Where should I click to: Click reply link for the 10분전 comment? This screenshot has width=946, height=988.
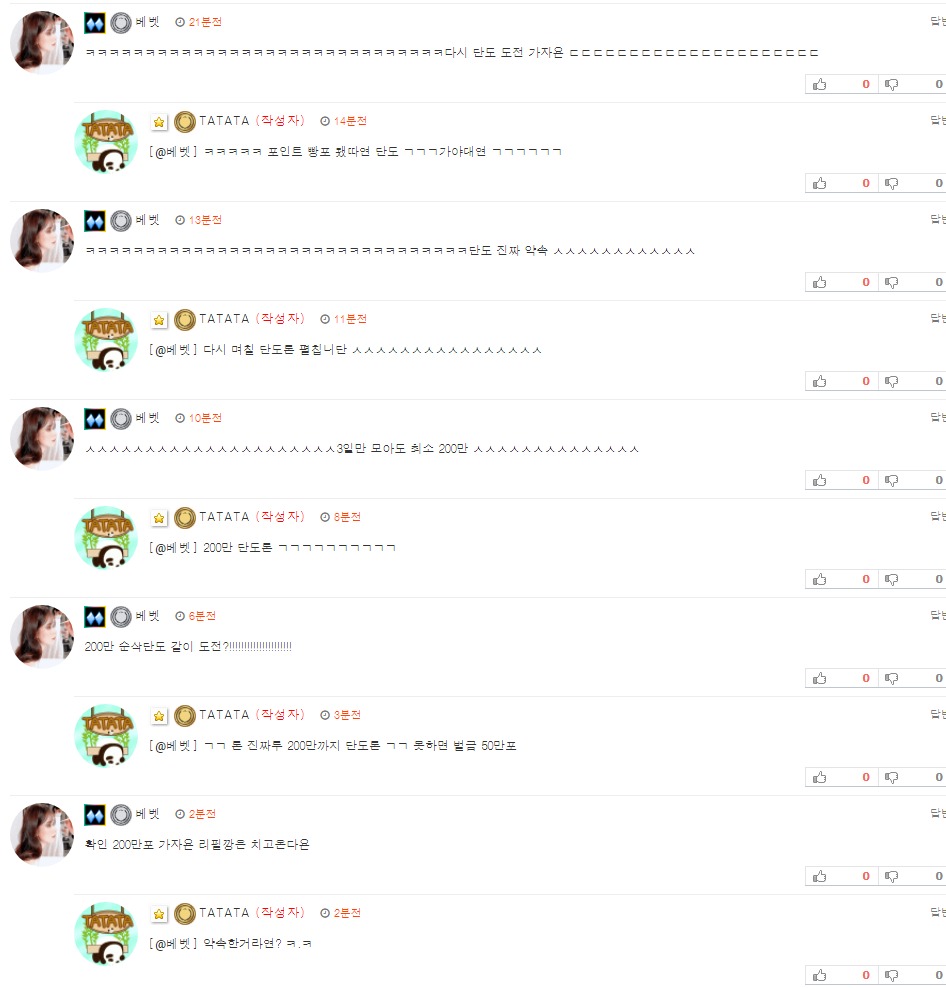point(938,417)
